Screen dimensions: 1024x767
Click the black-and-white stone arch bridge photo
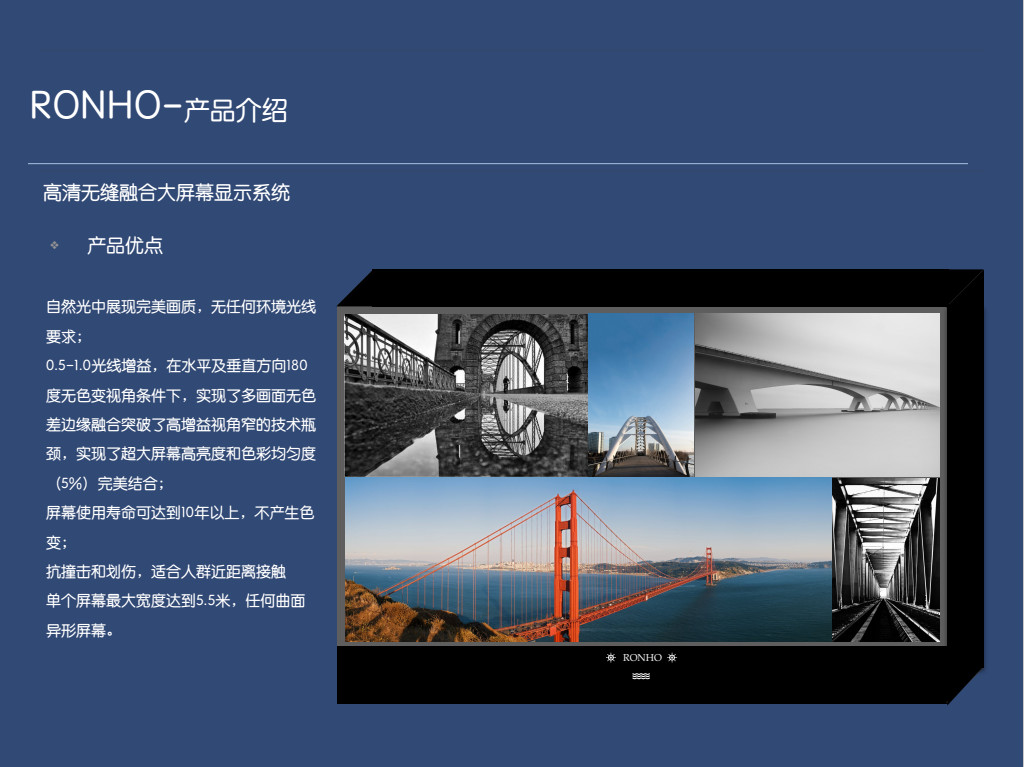point(465,394)
